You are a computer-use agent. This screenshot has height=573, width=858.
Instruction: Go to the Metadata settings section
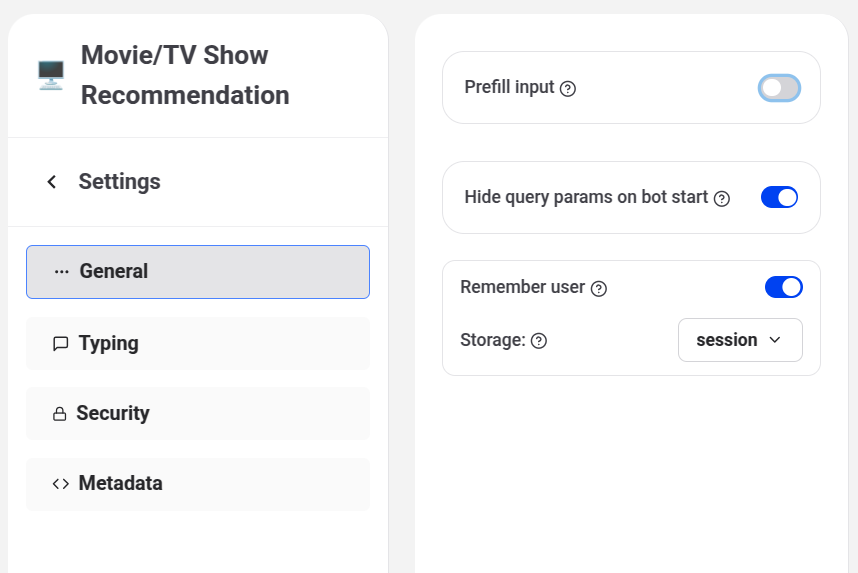pyautogui.click(x=198, y=484)
